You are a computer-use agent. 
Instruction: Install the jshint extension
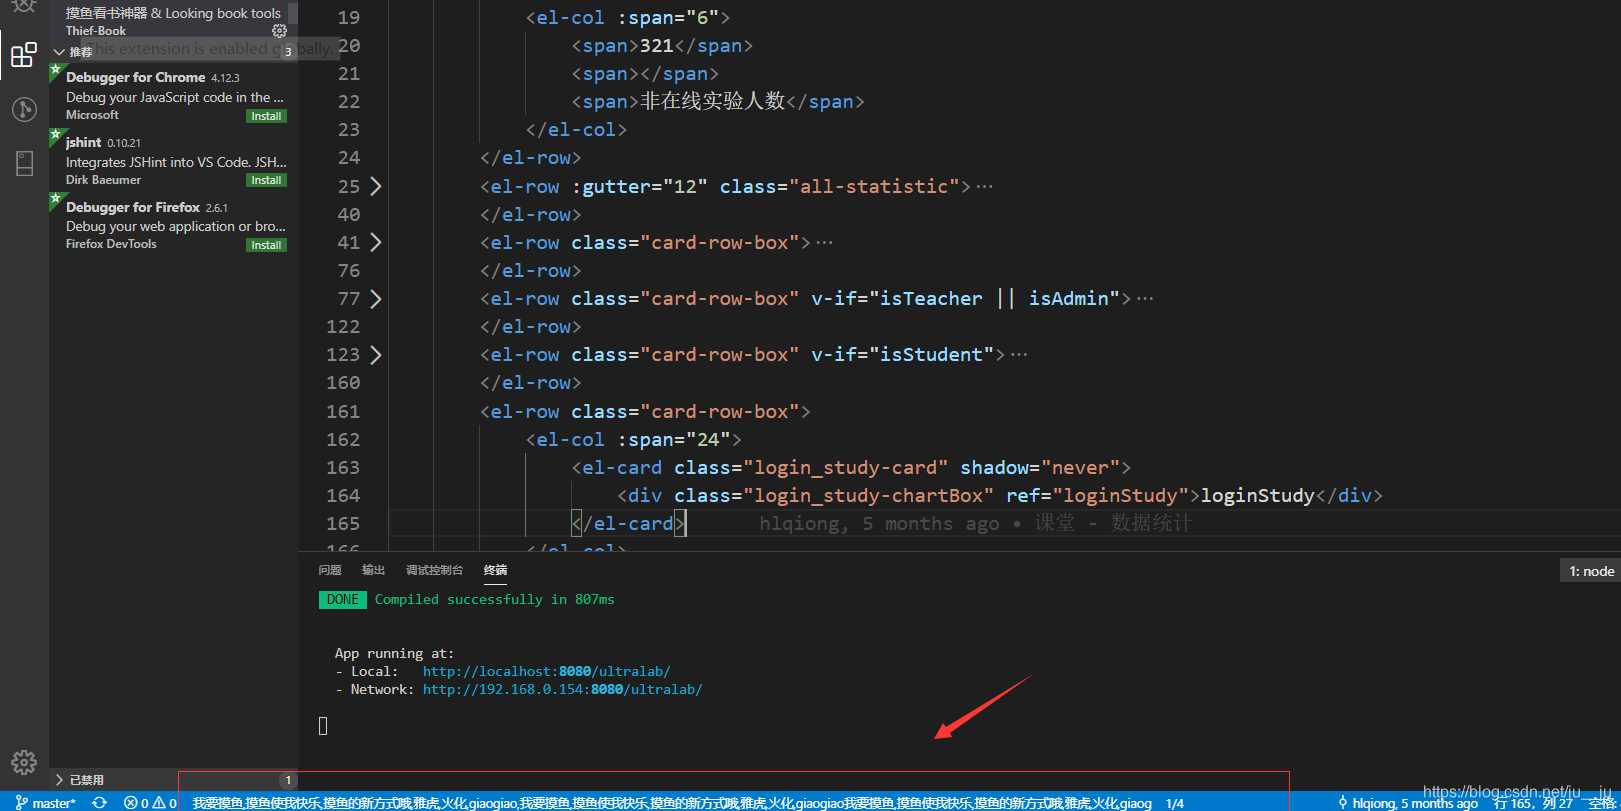(266, 180)
